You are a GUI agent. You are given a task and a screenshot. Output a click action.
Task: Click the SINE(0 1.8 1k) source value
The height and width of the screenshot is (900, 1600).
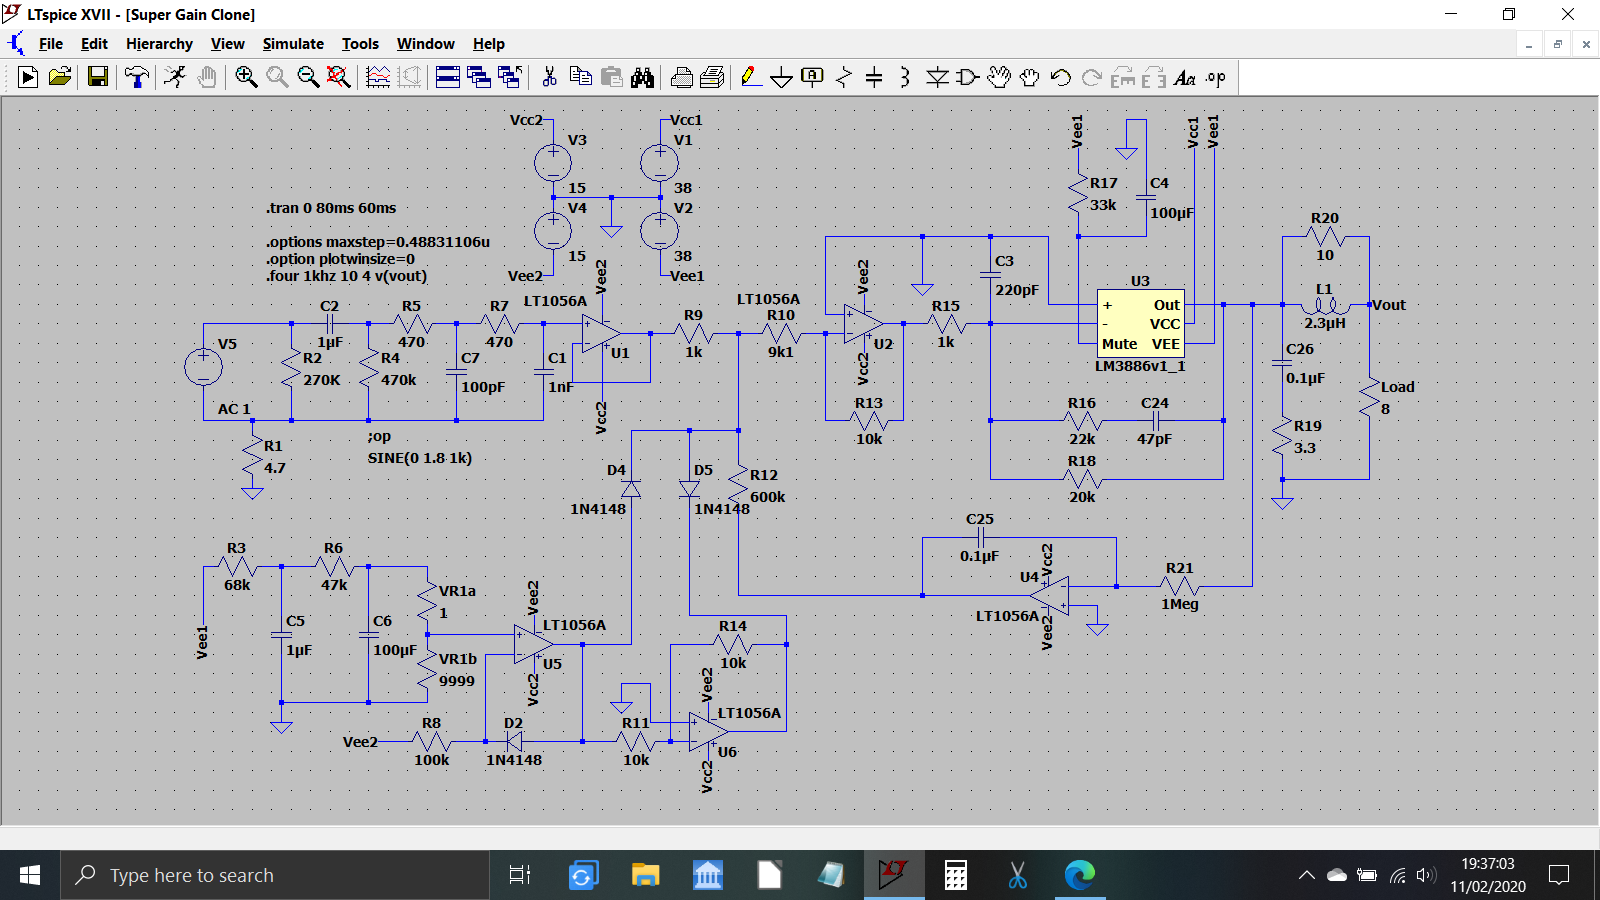click(420, 458)
